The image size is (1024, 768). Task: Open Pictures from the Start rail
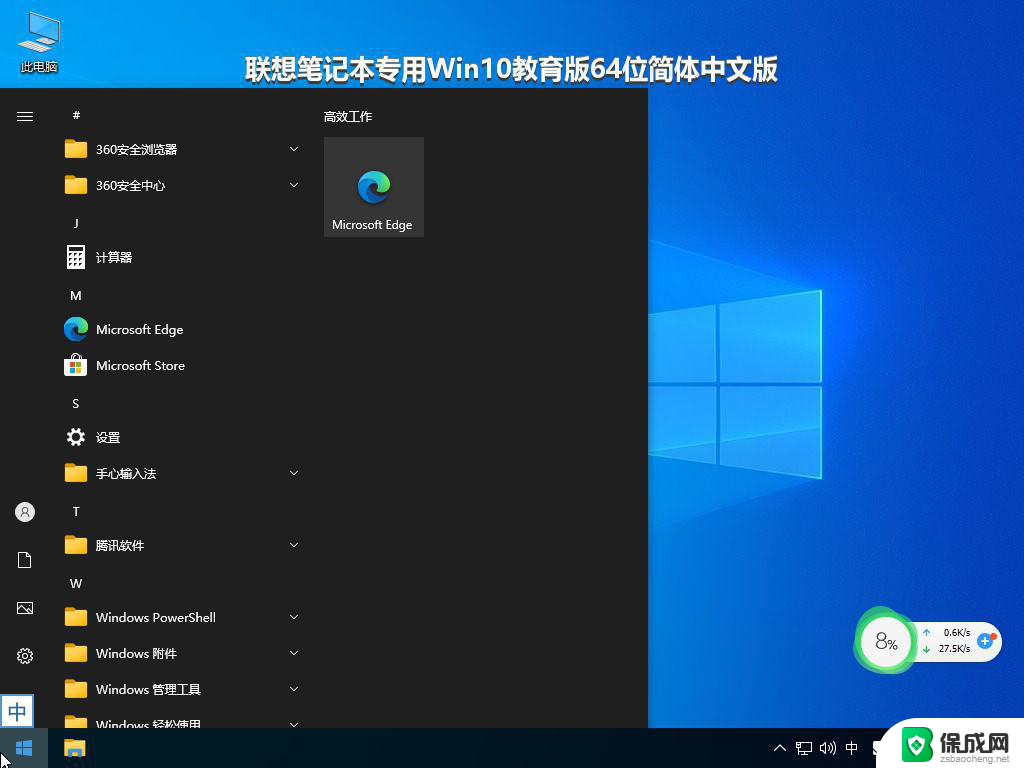pyautogui.click(x=25, y=608)
